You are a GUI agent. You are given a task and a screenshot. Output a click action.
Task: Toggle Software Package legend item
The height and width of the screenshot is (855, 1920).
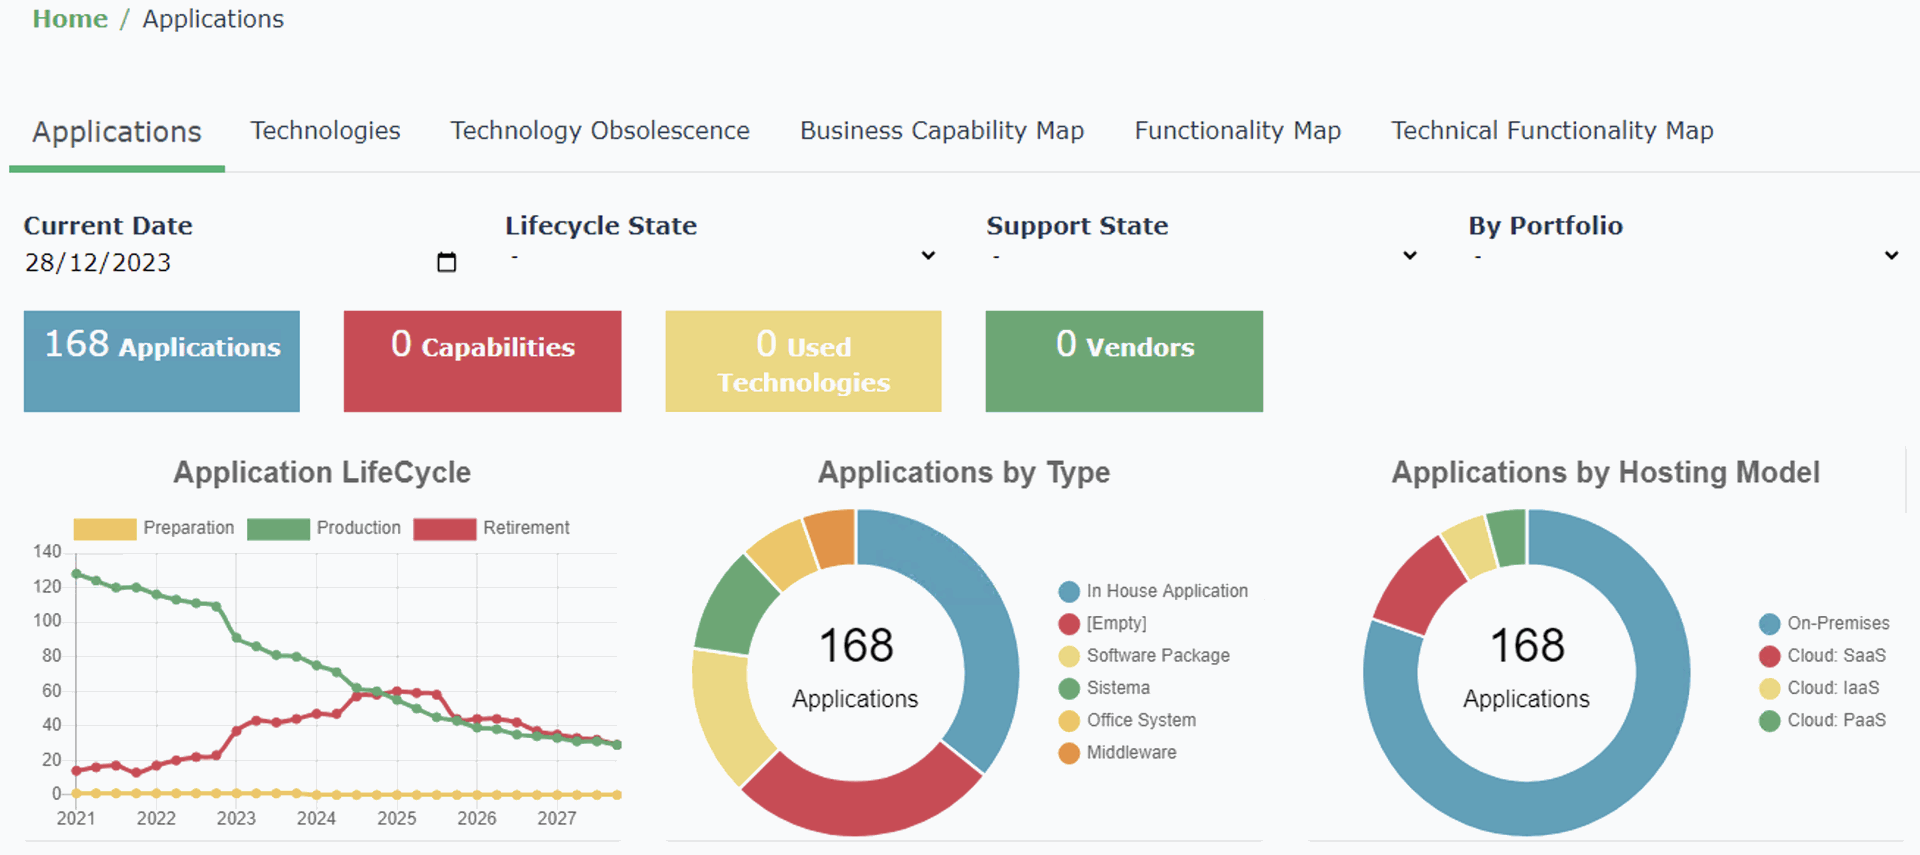tap(1144, 656)
